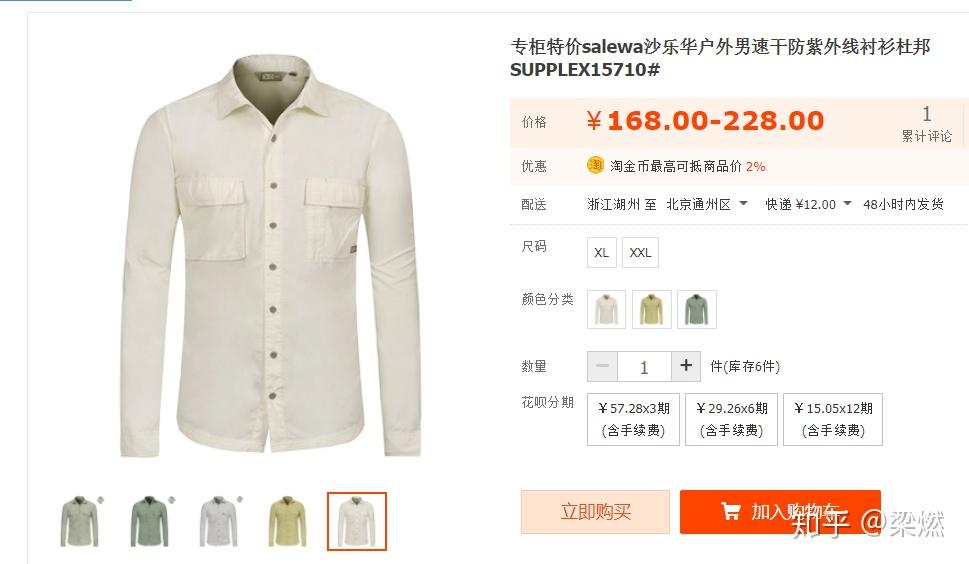Select the cream white shirt color swatch

(x=606, y=309)
